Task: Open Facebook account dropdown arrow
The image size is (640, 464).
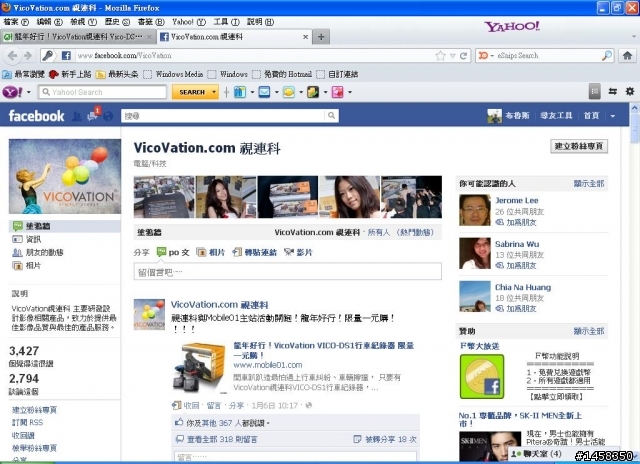Action: (x=613, y=116)
